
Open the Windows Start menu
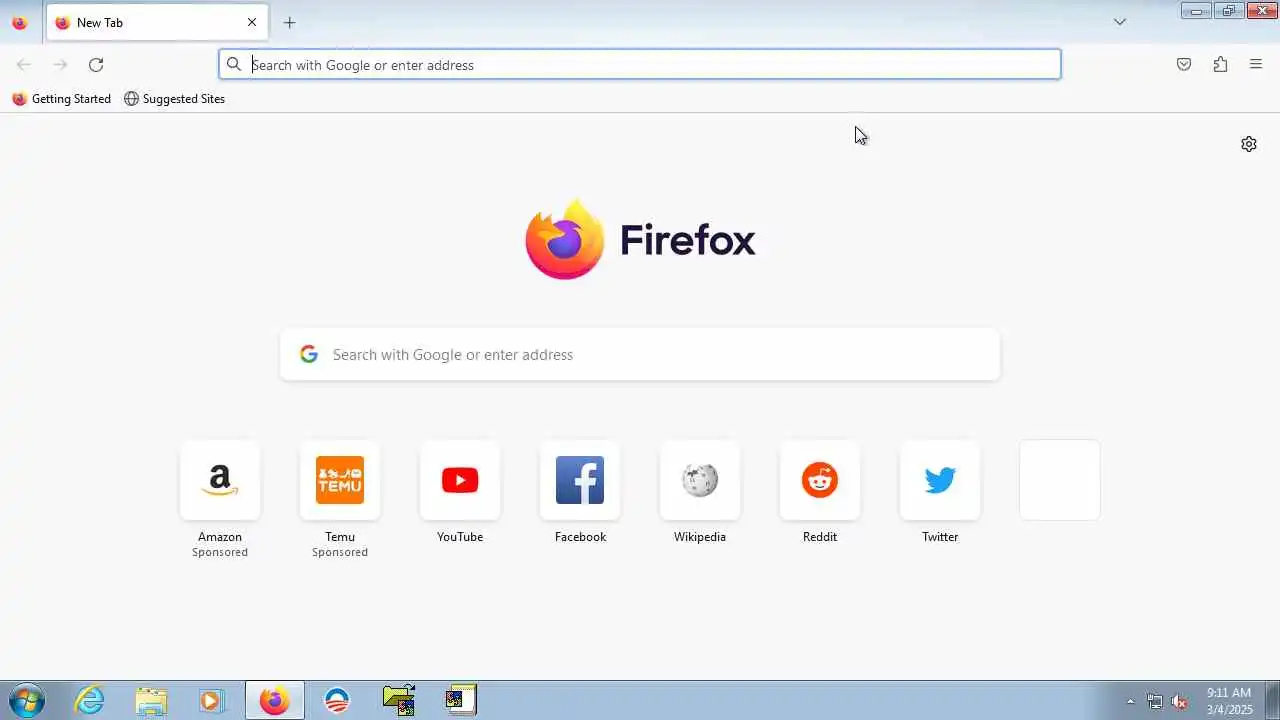click(x=26, y=700)
